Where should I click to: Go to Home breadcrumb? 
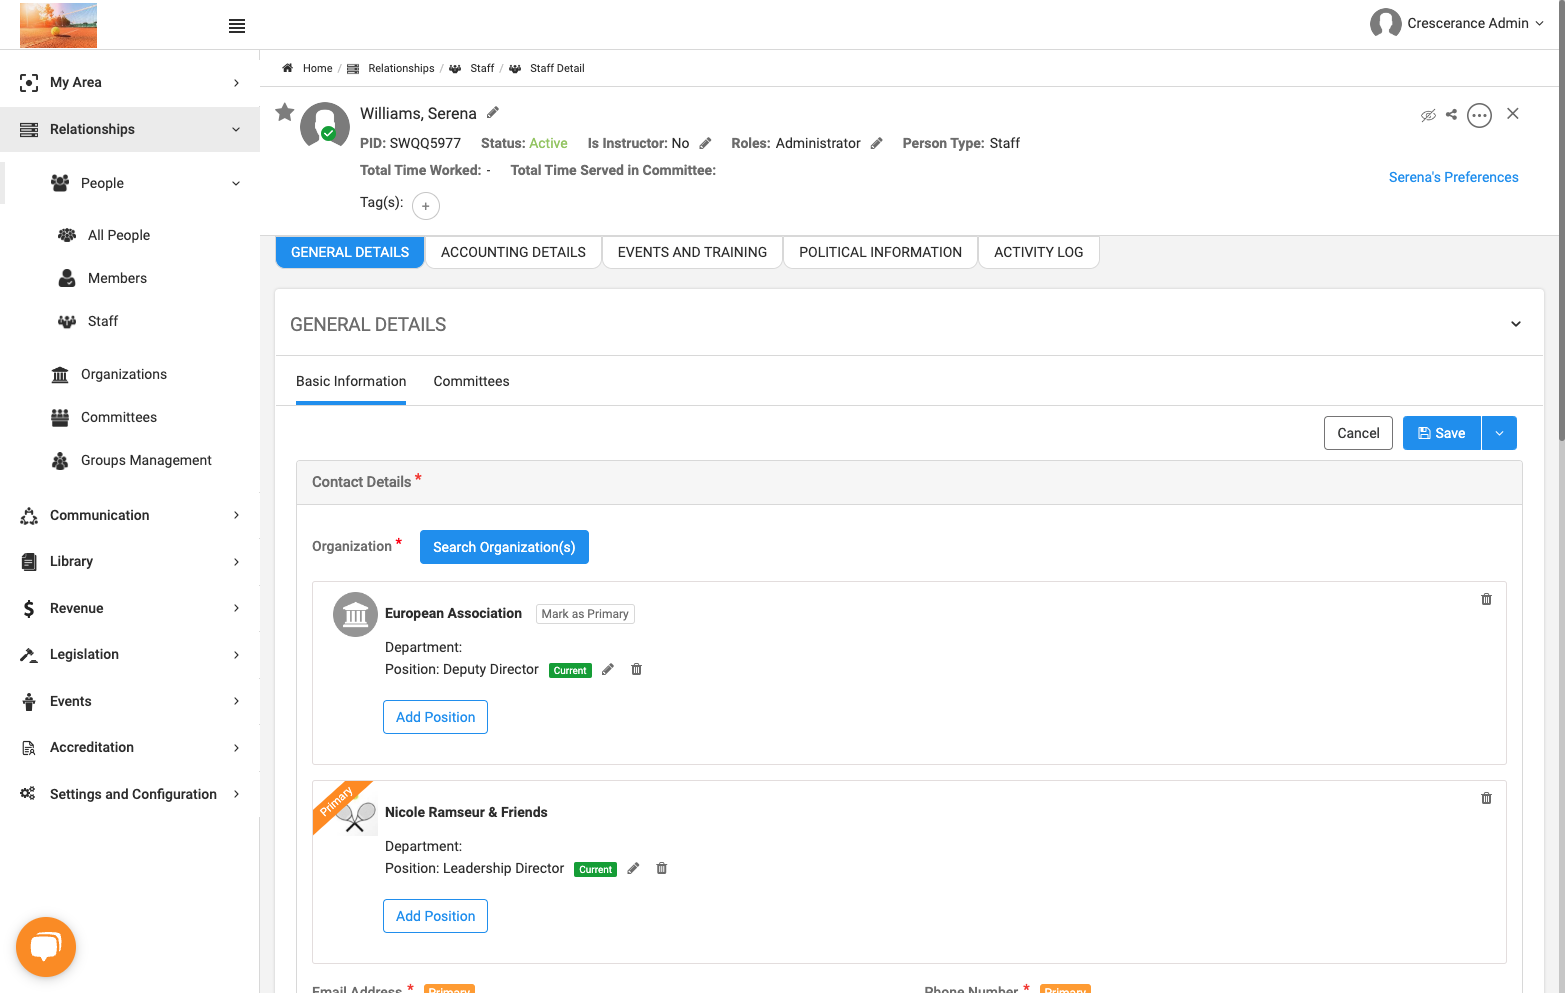[x=317, y=68]
